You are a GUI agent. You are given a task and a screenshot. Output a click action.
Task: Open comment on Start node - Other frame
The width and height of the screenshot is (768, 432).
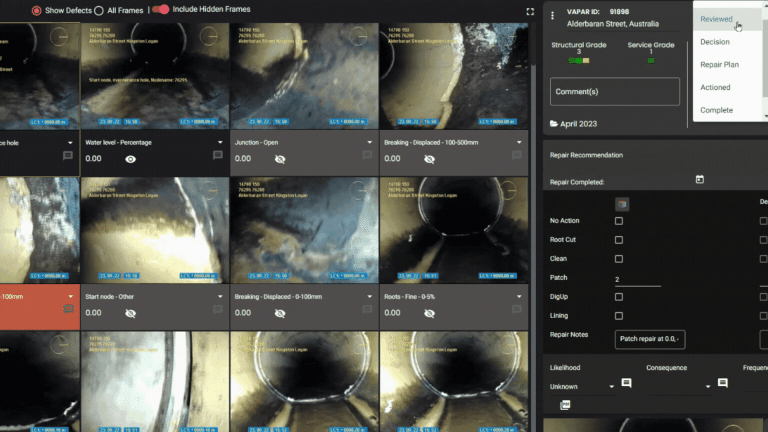tap(217, 310)
